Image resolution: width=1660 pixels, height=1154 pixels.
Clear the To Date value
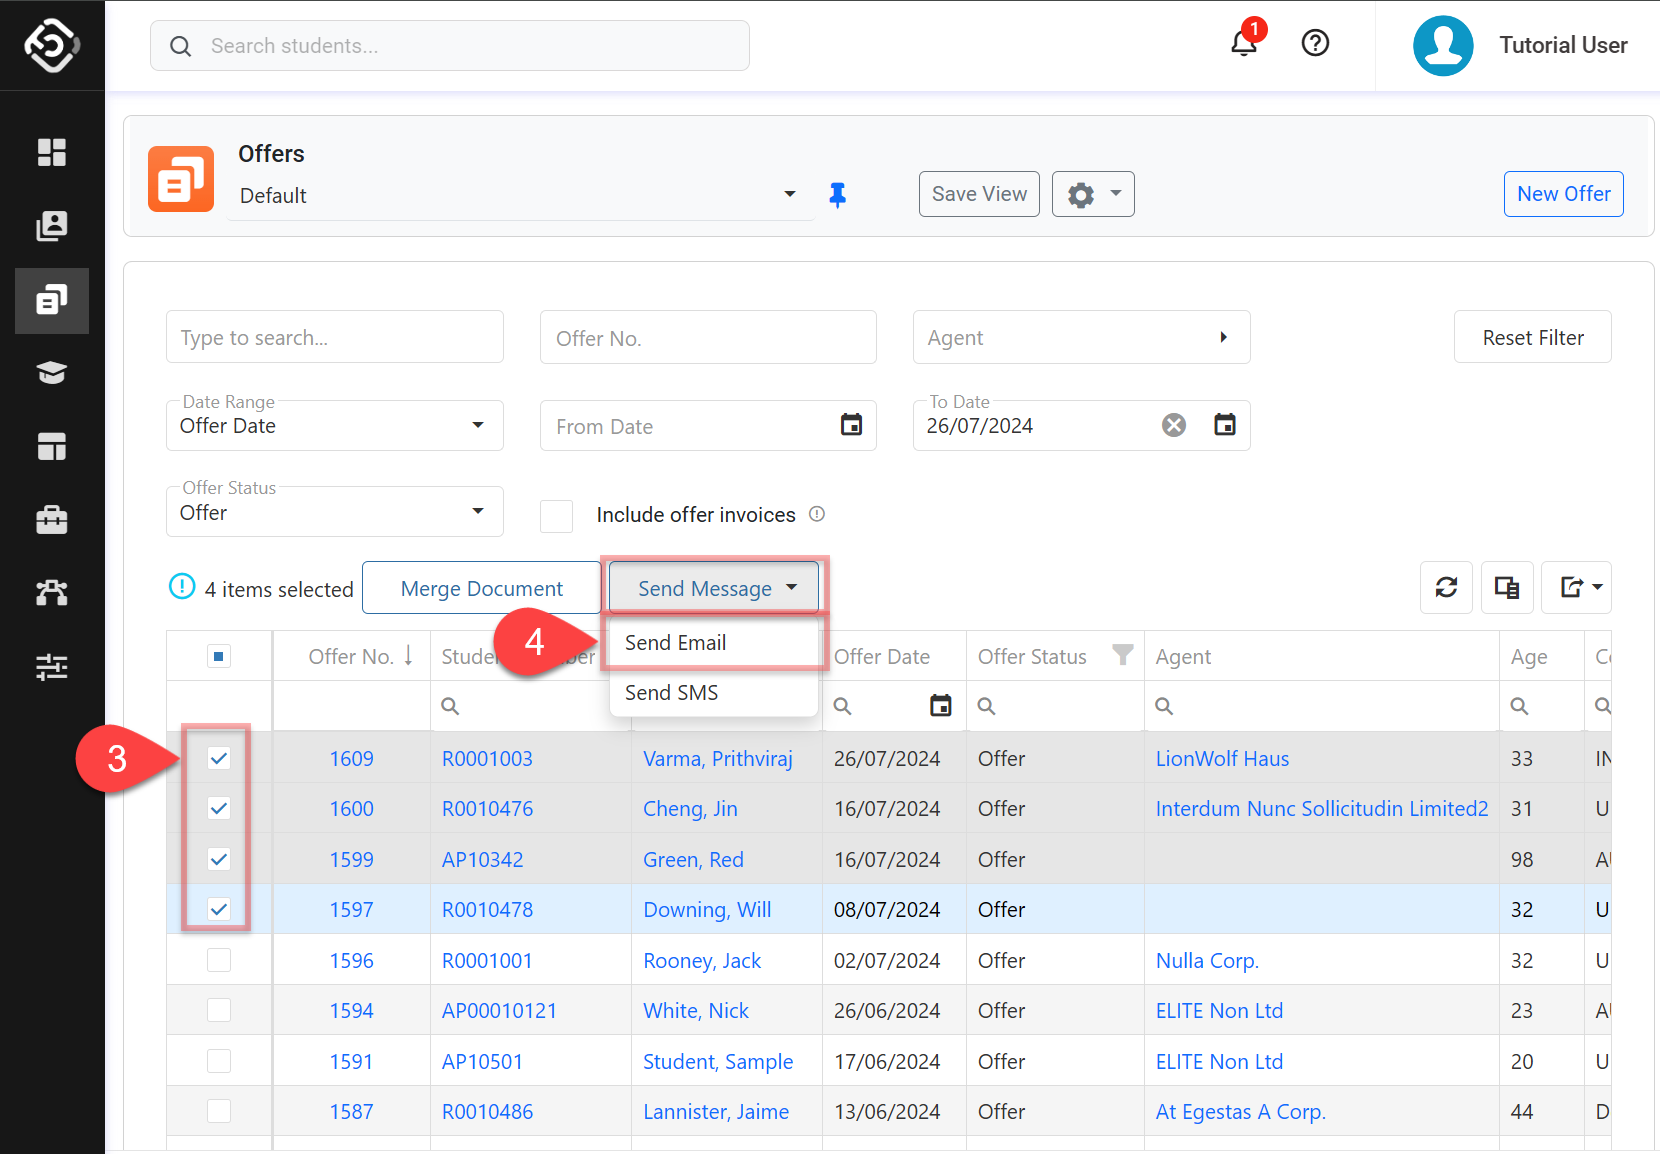[1174, 425]
